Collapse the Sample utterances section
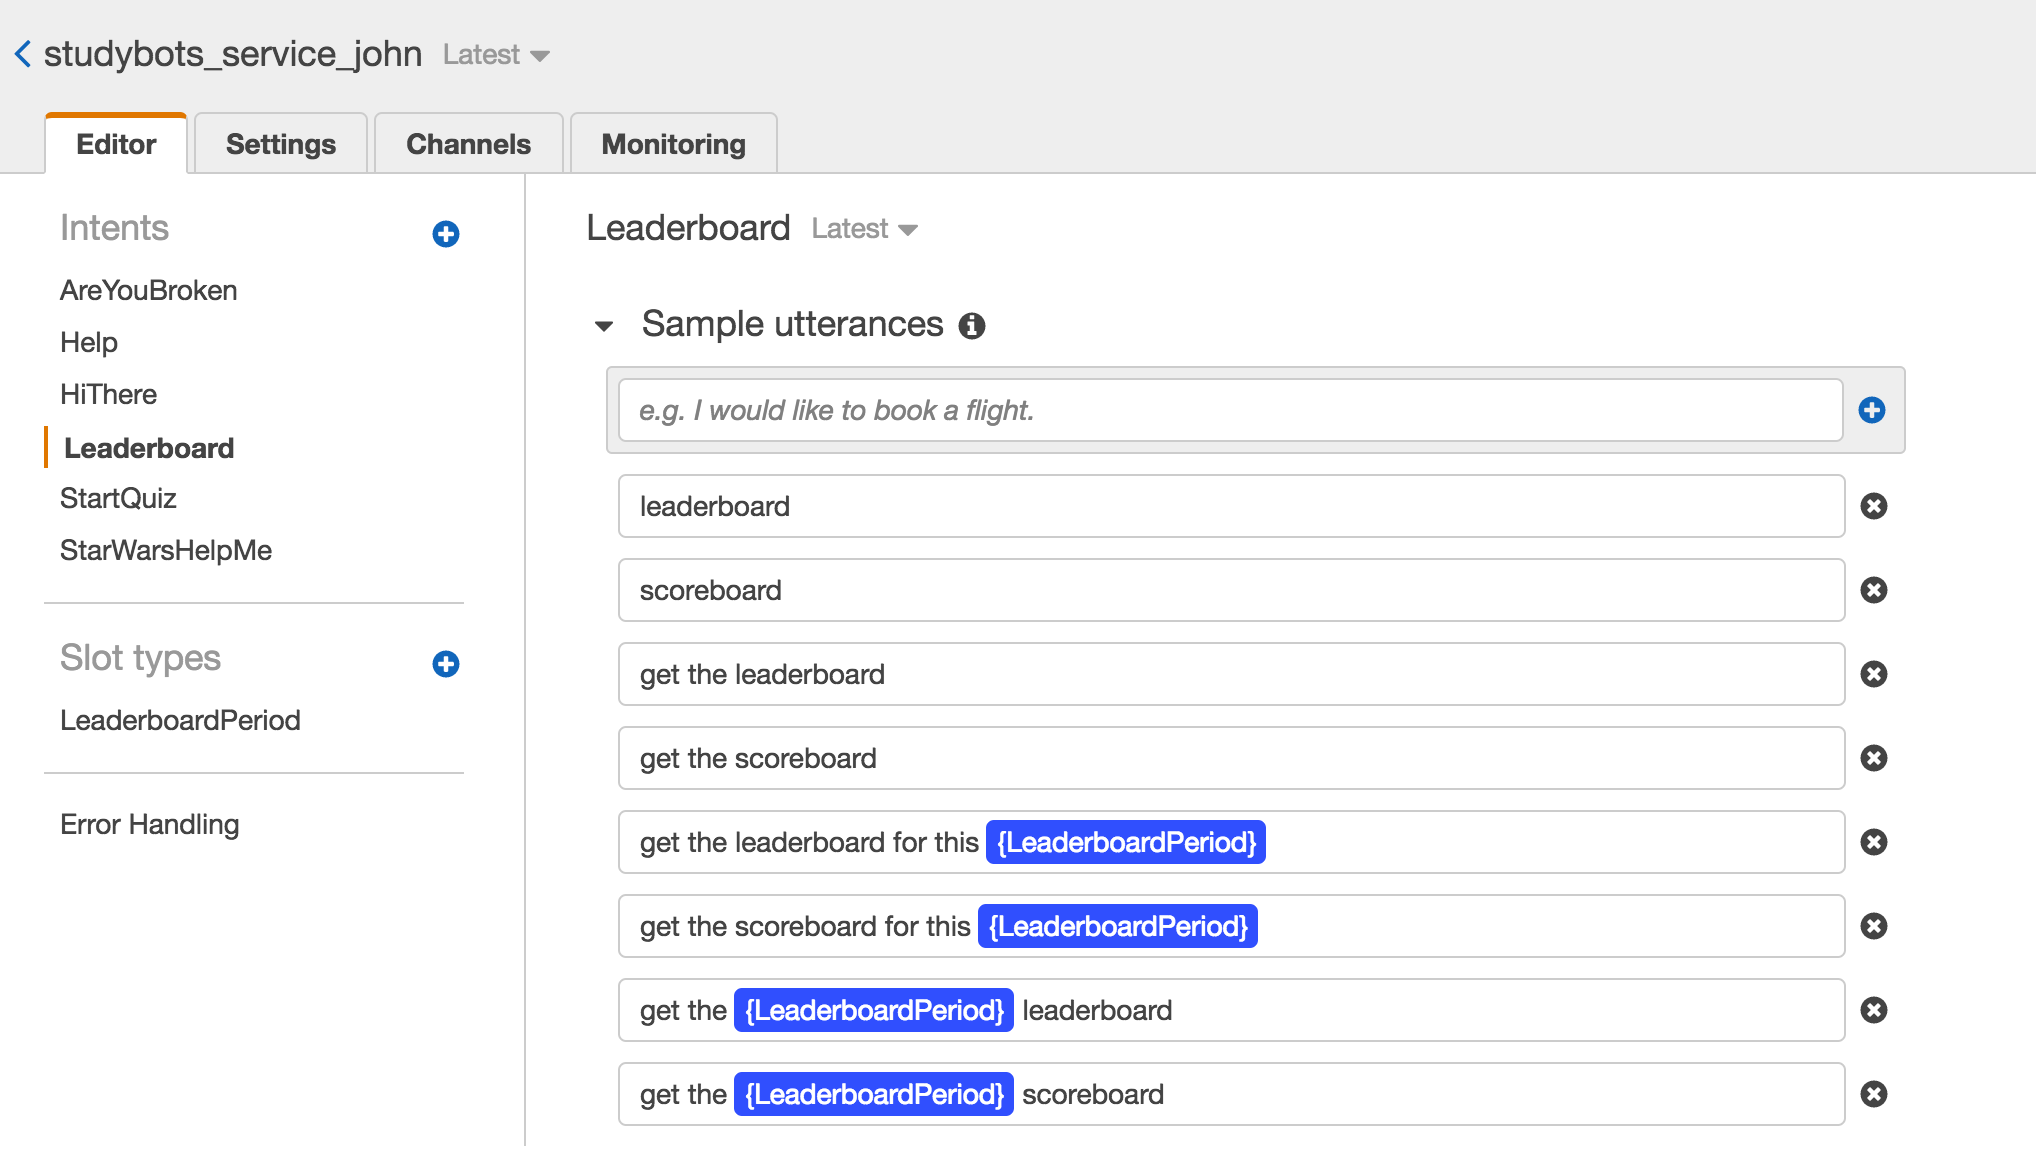 604,326
